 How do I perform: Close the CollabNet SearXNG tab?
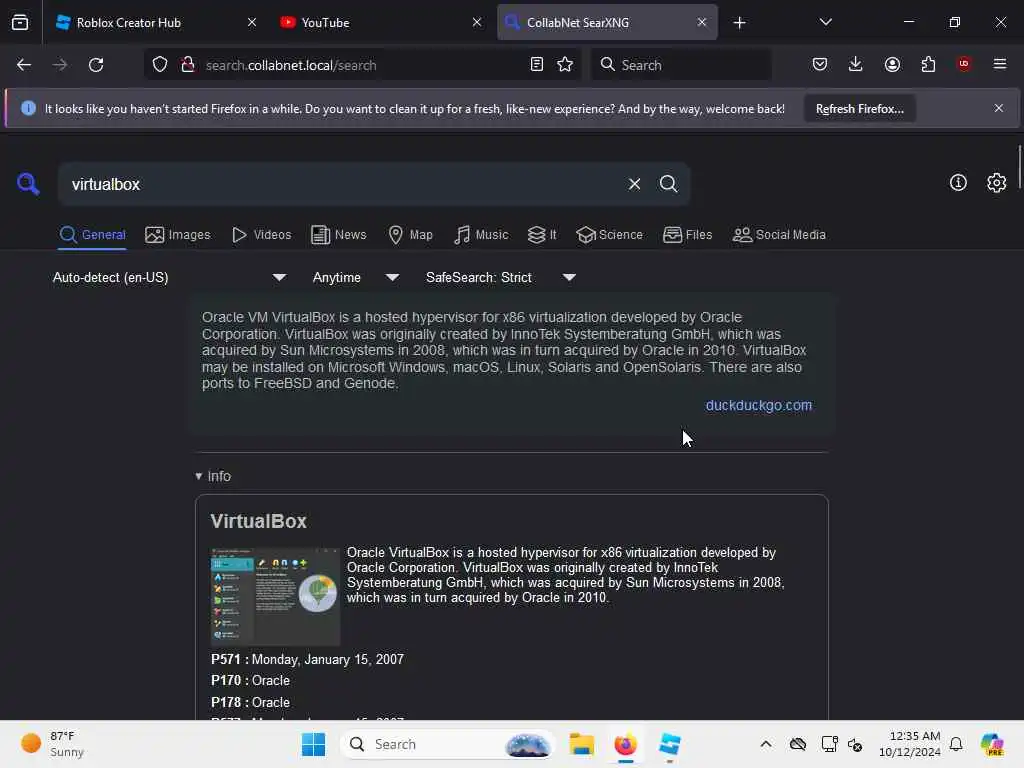click(x=701, y=22)
